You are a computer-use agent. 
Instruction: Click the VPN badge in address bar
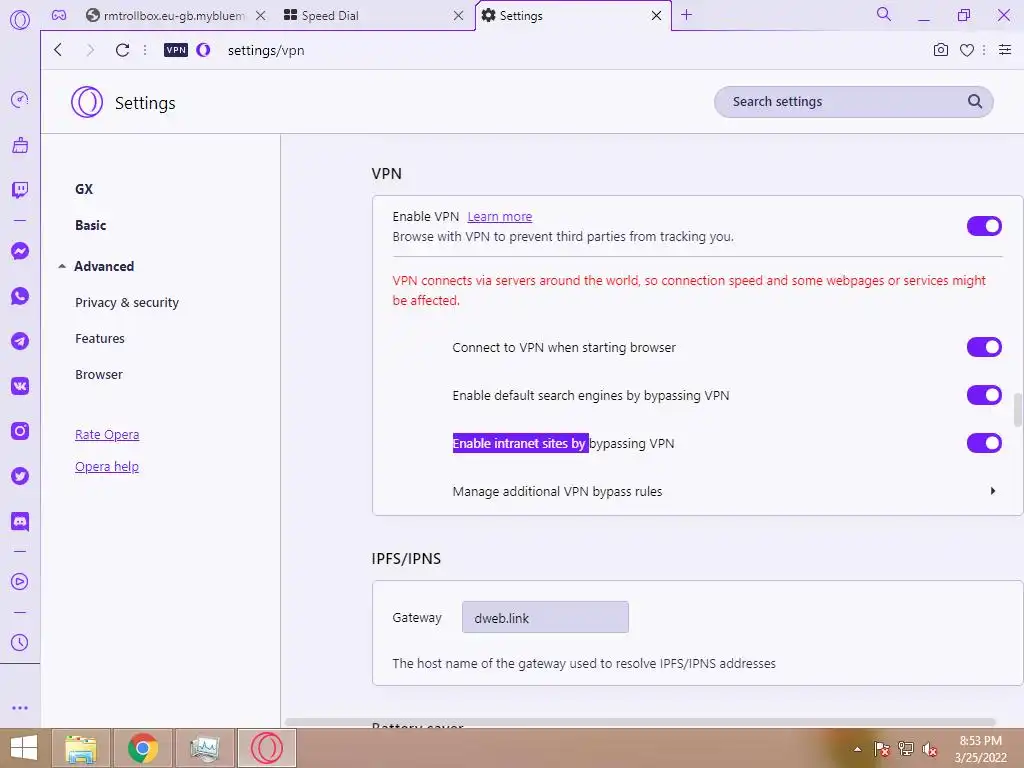(x=176, y=50)
